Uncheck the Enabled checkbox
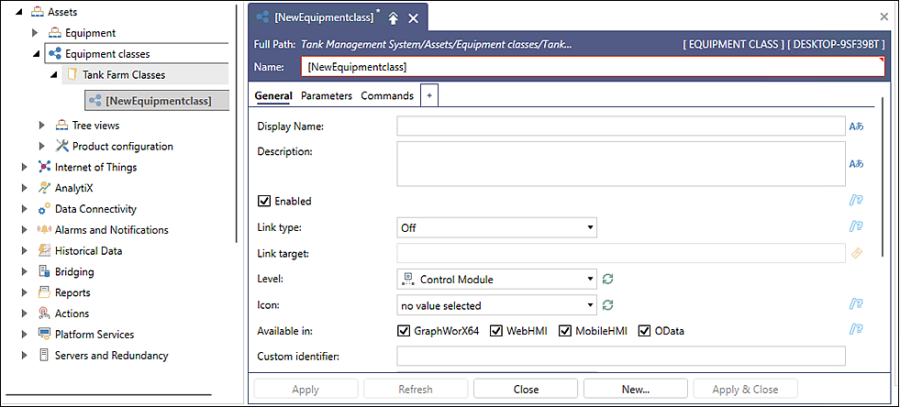The height and width of the screenshot is (407, 900). [x=263, y=201]
